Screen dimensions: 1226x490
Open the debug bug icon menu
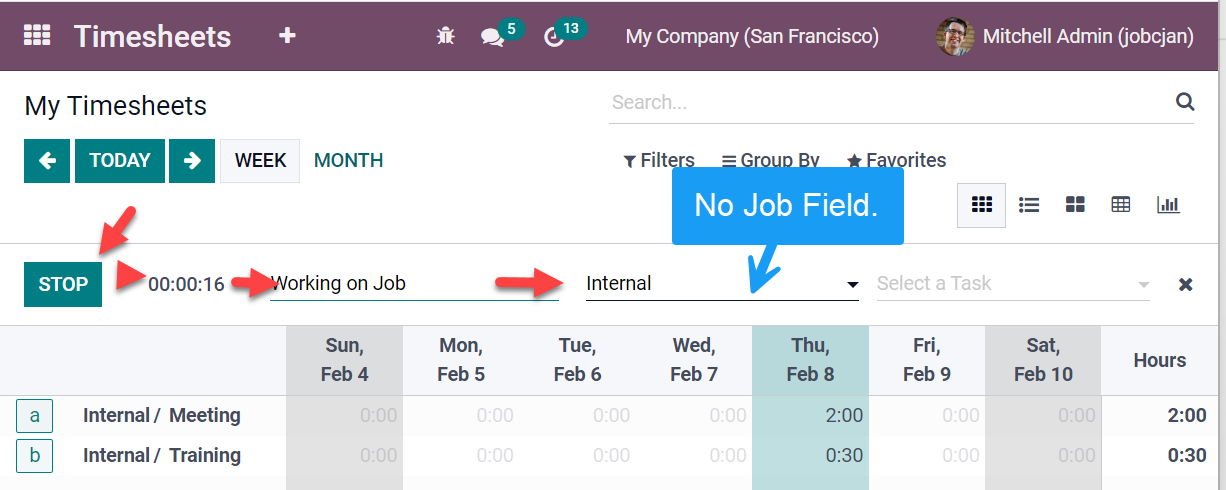(446, 37)
